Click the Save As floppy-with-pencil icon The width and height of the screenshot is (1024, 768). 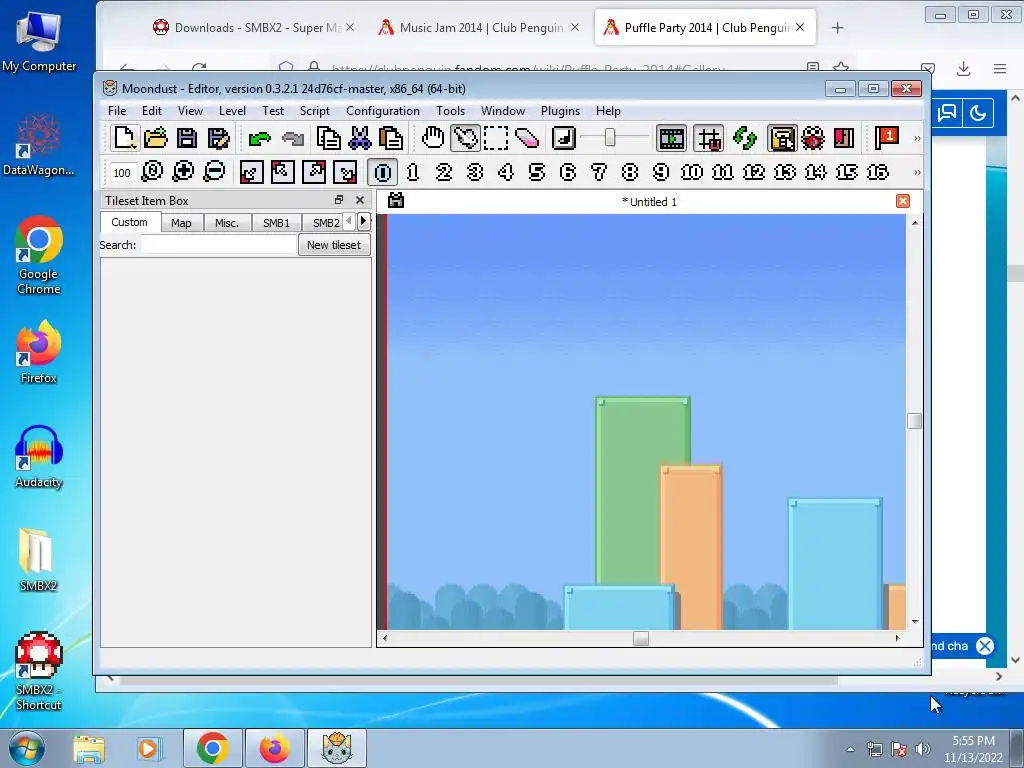[x=218, y=138]
